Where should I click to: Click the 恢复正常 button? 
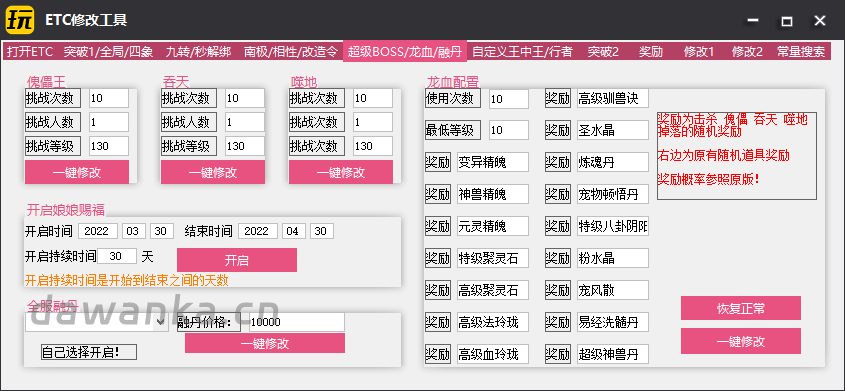(741, 308)
